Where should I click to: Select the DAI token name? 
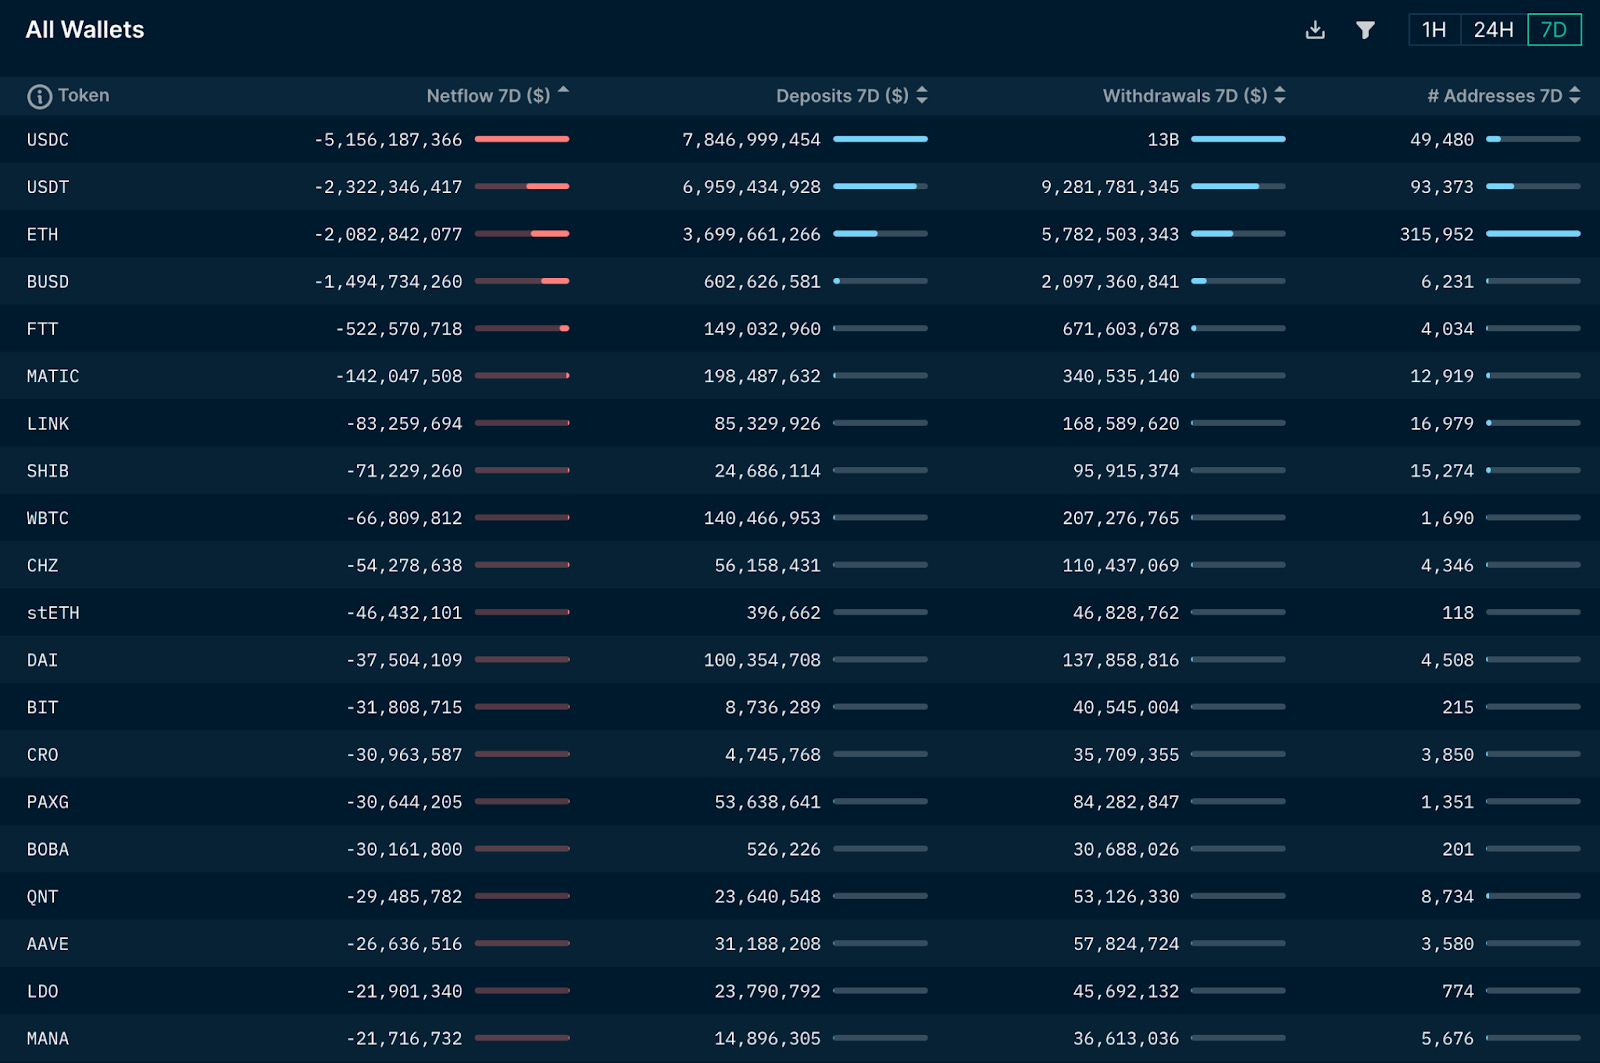43,660
